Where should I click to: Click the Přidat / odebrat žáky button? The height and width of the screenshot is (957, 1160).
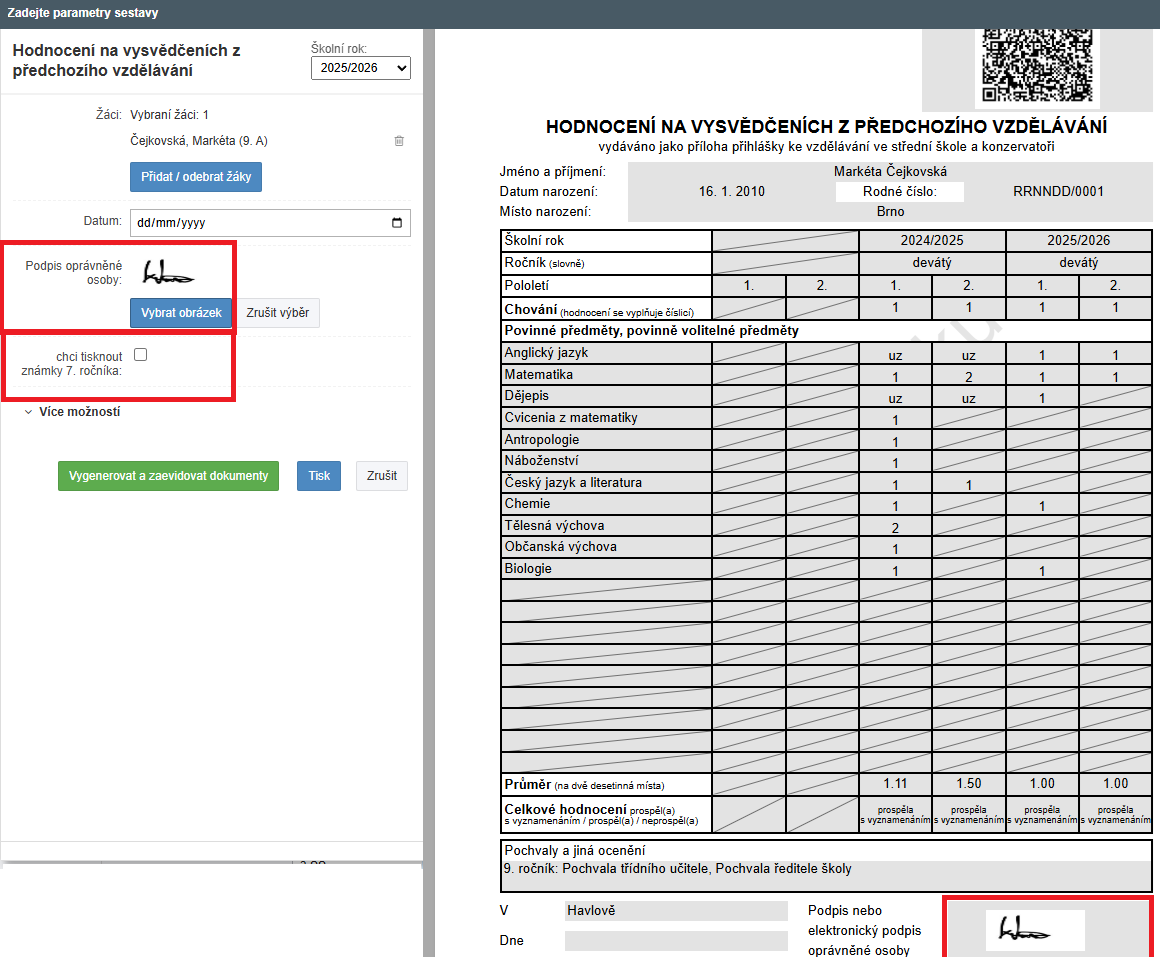point(196,178)
